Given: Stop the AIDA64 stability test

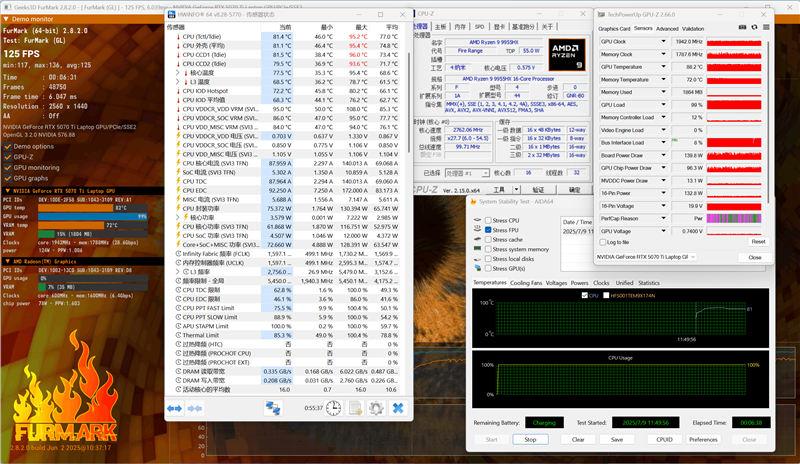Looking at the screenshot, I should click(x=530, y=439).
